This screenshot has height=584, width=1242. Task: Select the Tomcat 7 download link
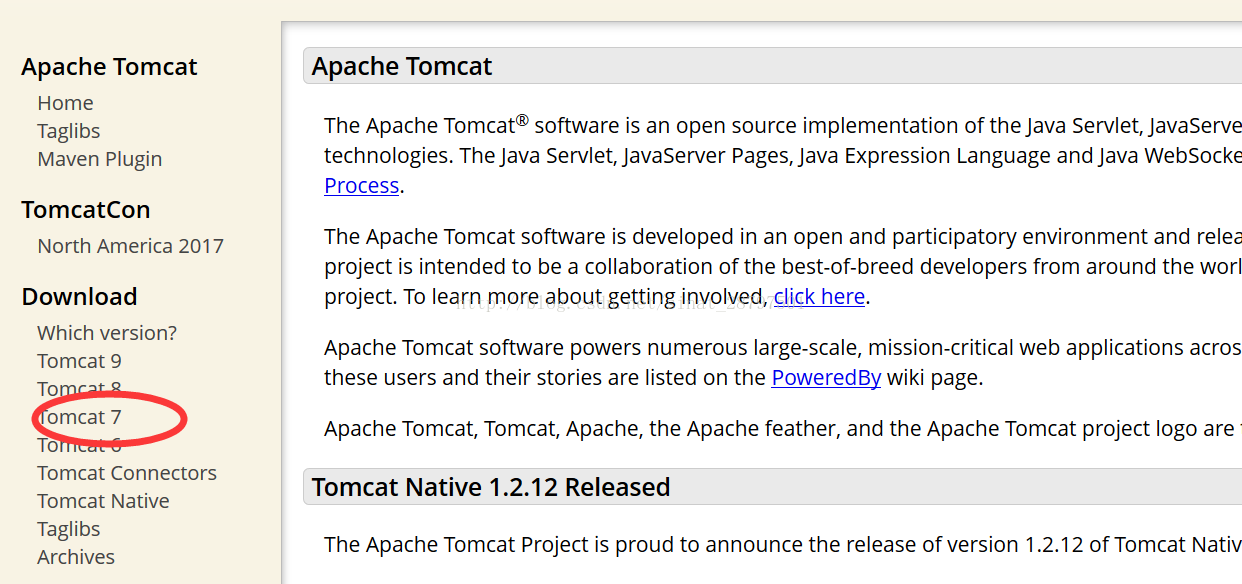pos(79,417)
